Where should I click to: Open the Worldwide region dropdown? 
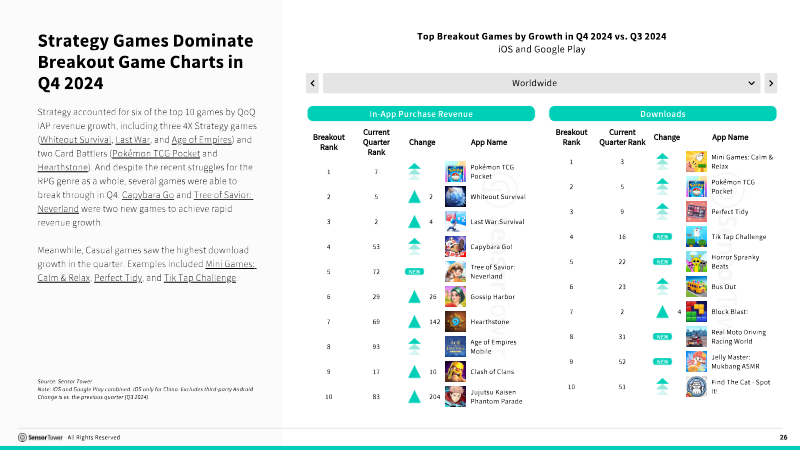(x=535, y=82)
